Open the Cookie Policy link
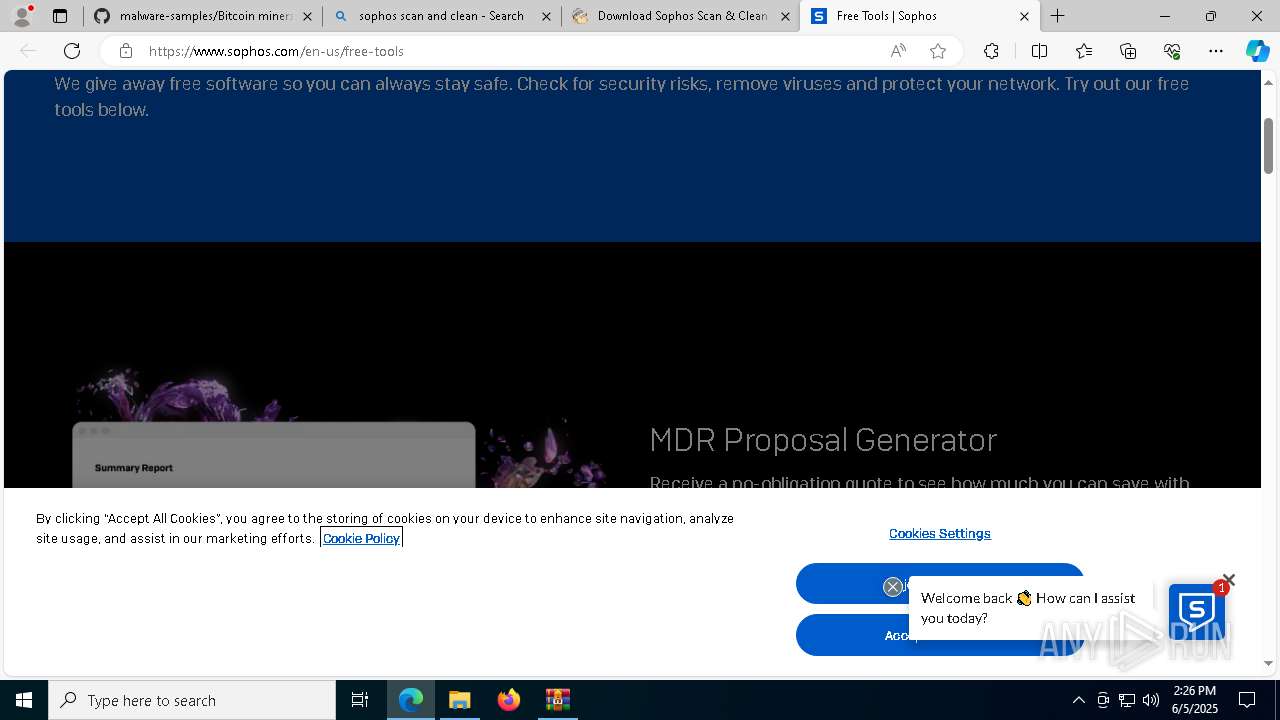This screenshot has width=1280, height=720. [361, 538]
